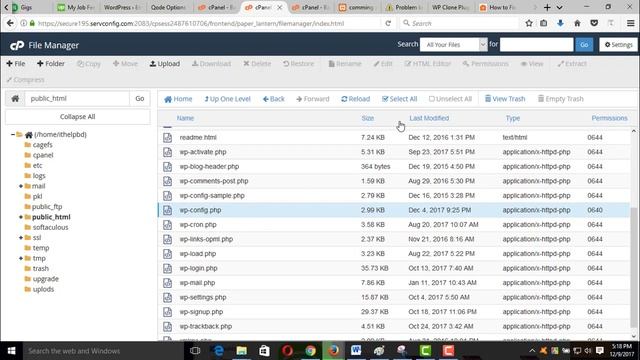Sort files by Type column

point(513,118)
